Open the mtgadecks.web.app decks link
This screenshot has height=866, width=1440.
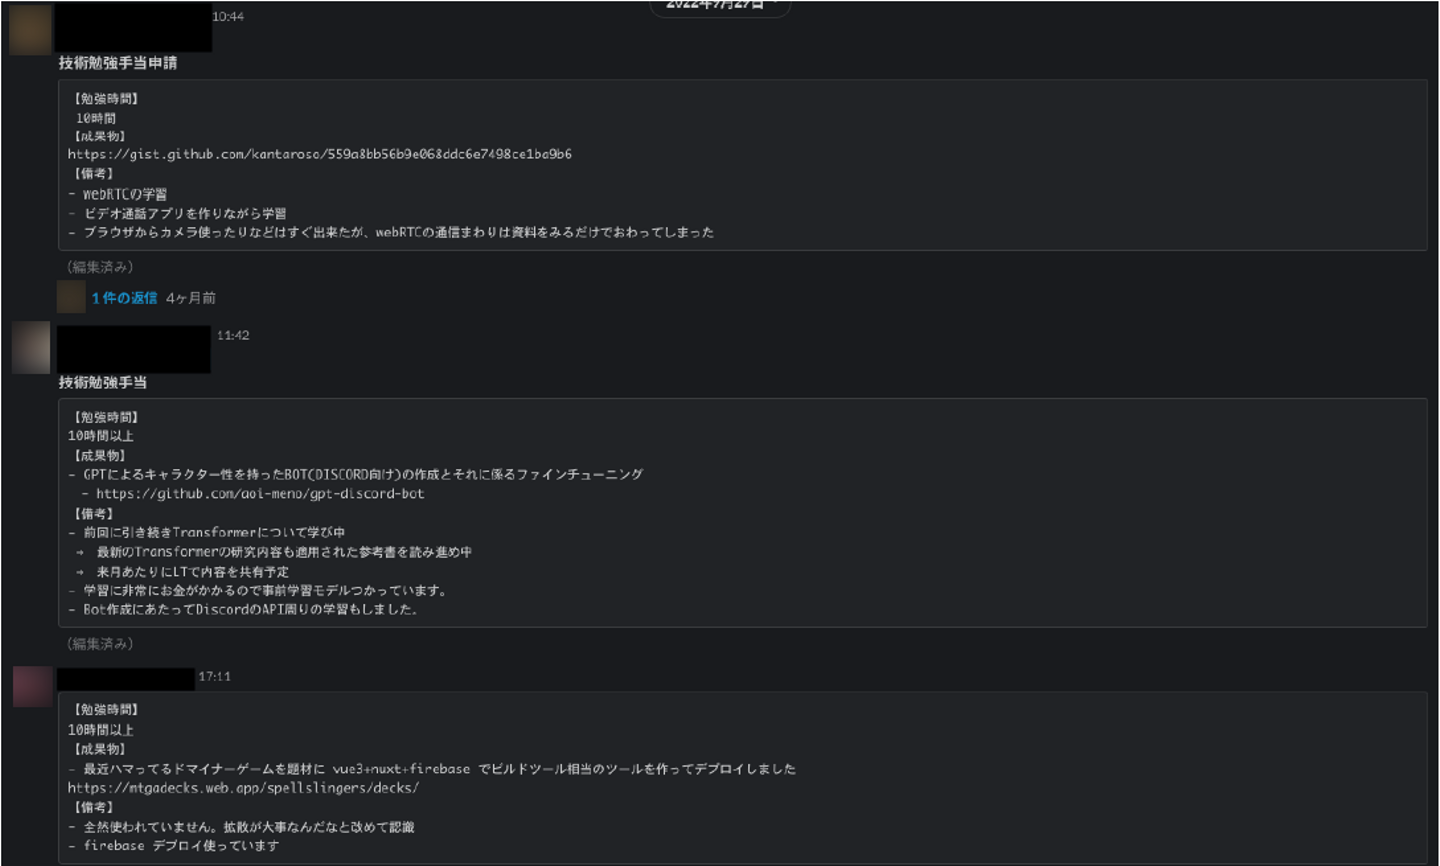coord(243,788)
